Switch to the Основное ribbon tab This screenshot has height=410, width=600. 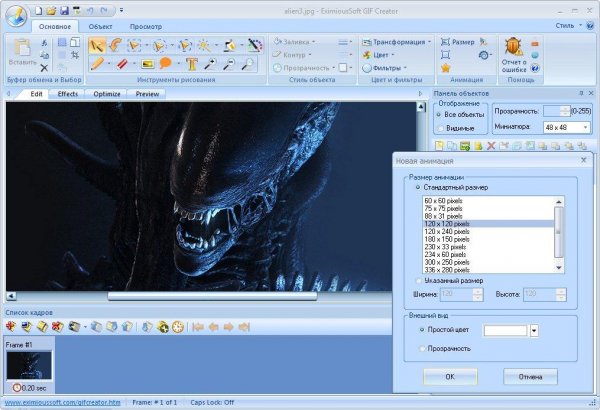coord(55,26)
